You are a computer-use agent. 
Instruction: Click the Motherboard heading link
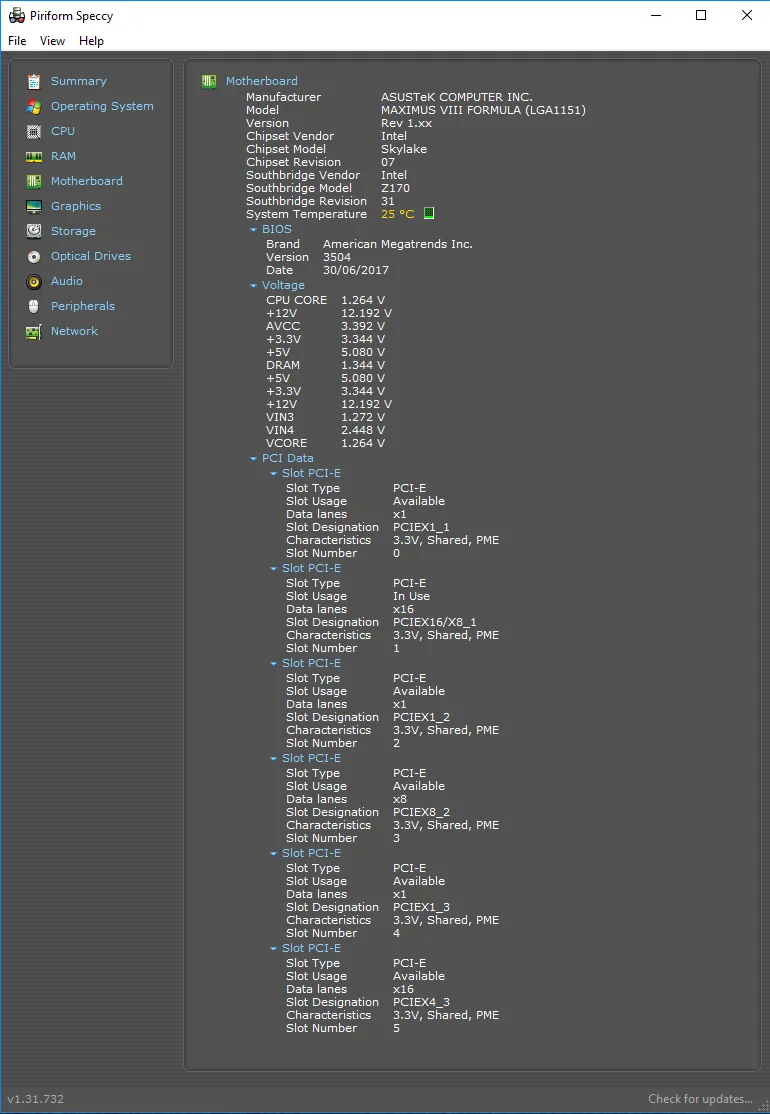click(x=261, y=81)
